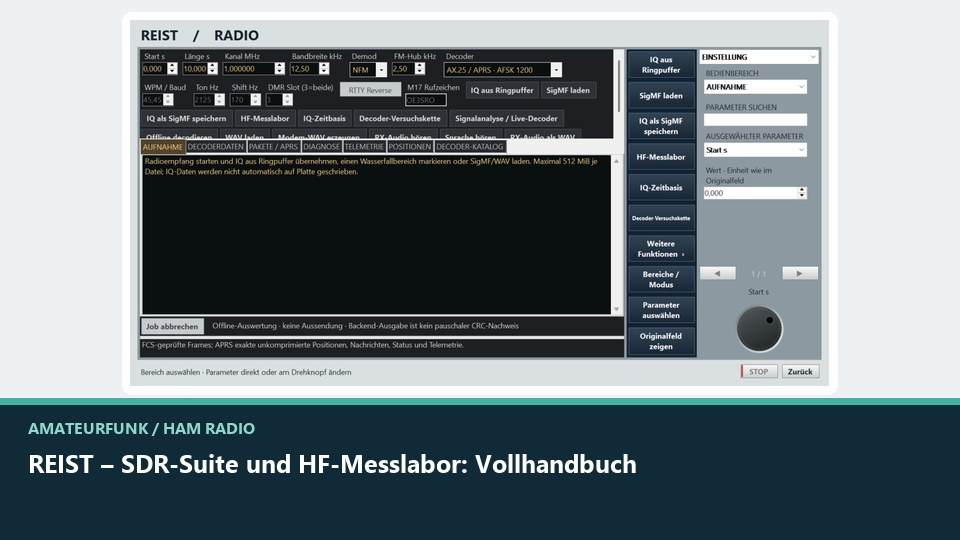Click the FM-Hub kHz stepper arrows
Image resolution: width=960 pixels, height=540 pixels.
point(420,69)
